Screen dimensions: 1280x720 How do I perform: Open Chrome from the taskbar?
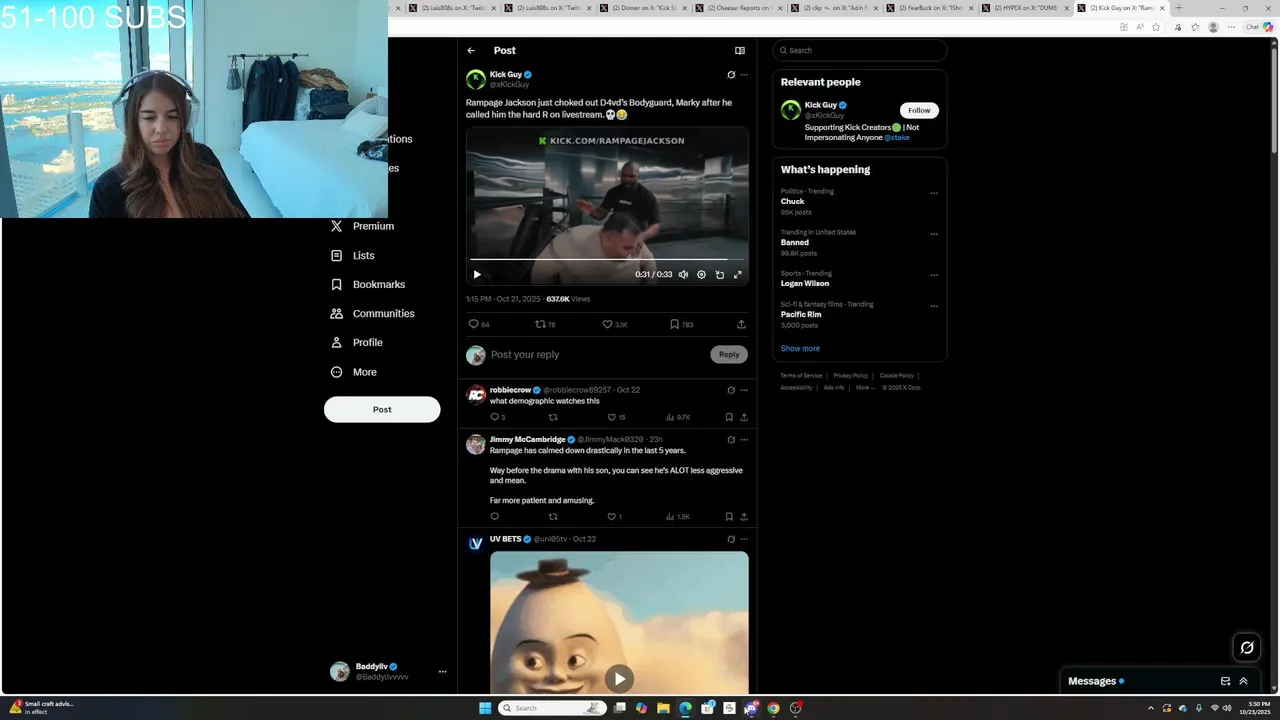773,708
